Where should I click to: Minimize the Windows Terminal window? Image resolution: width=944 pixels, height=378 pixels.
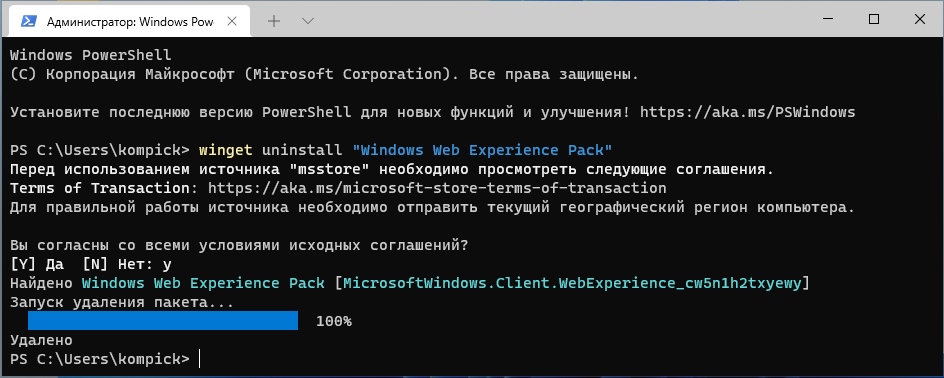pyautogui.click(x=828, y=19)
